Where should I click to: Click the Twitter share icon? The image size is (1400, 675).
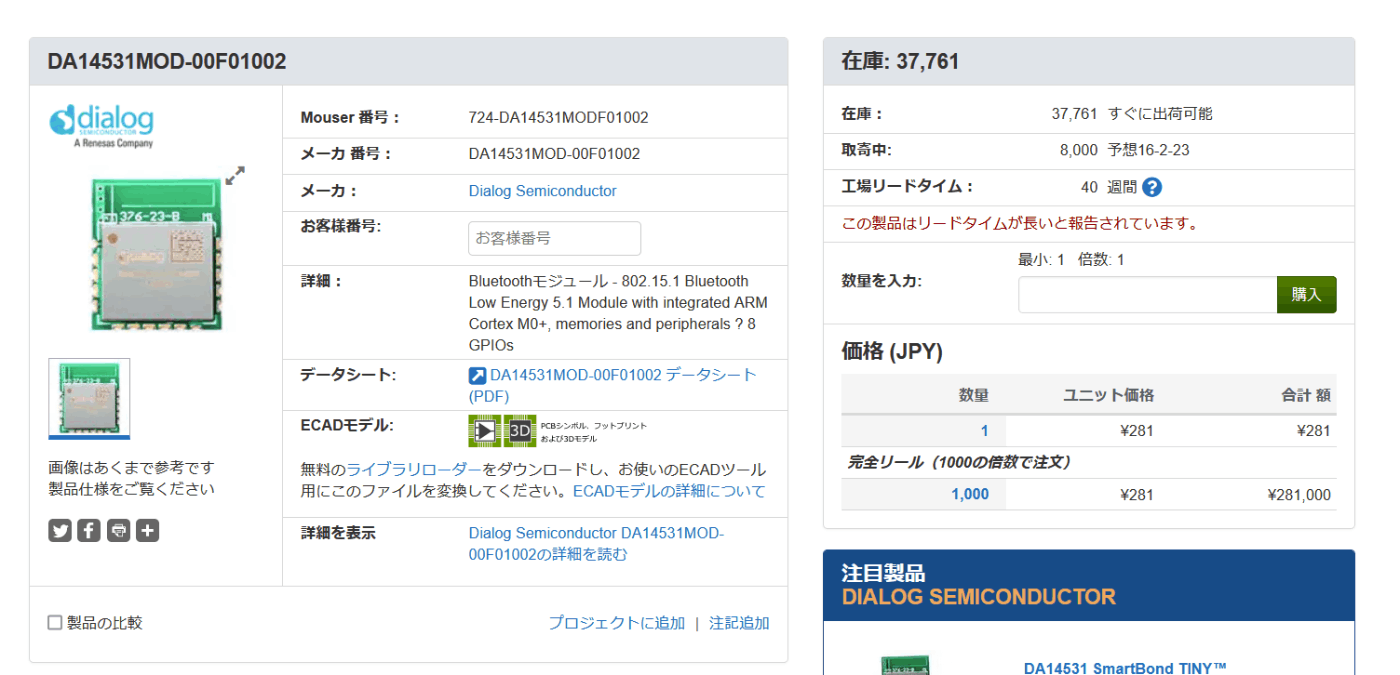[60, 531]
